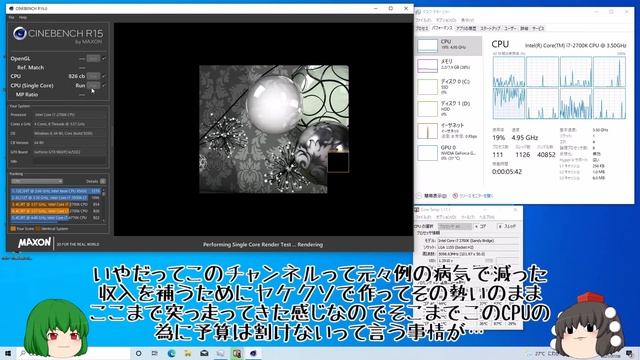Click the first CPU core graph
Viewport: 640px width, 360px height.
tap(509, 71)
